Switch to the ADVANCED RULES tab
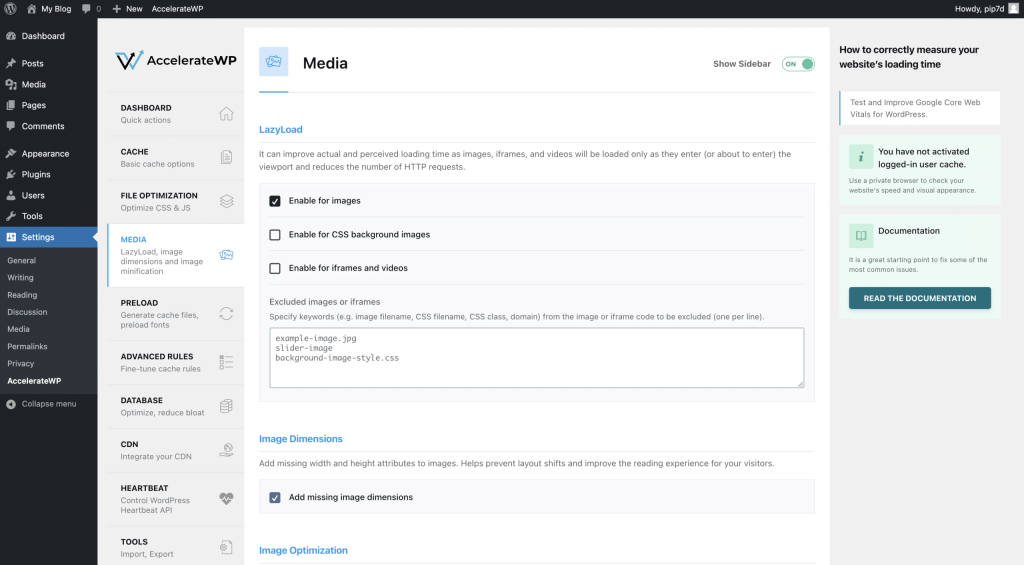The width and height of the screenshot is (1024, 565). coord(176,363)
